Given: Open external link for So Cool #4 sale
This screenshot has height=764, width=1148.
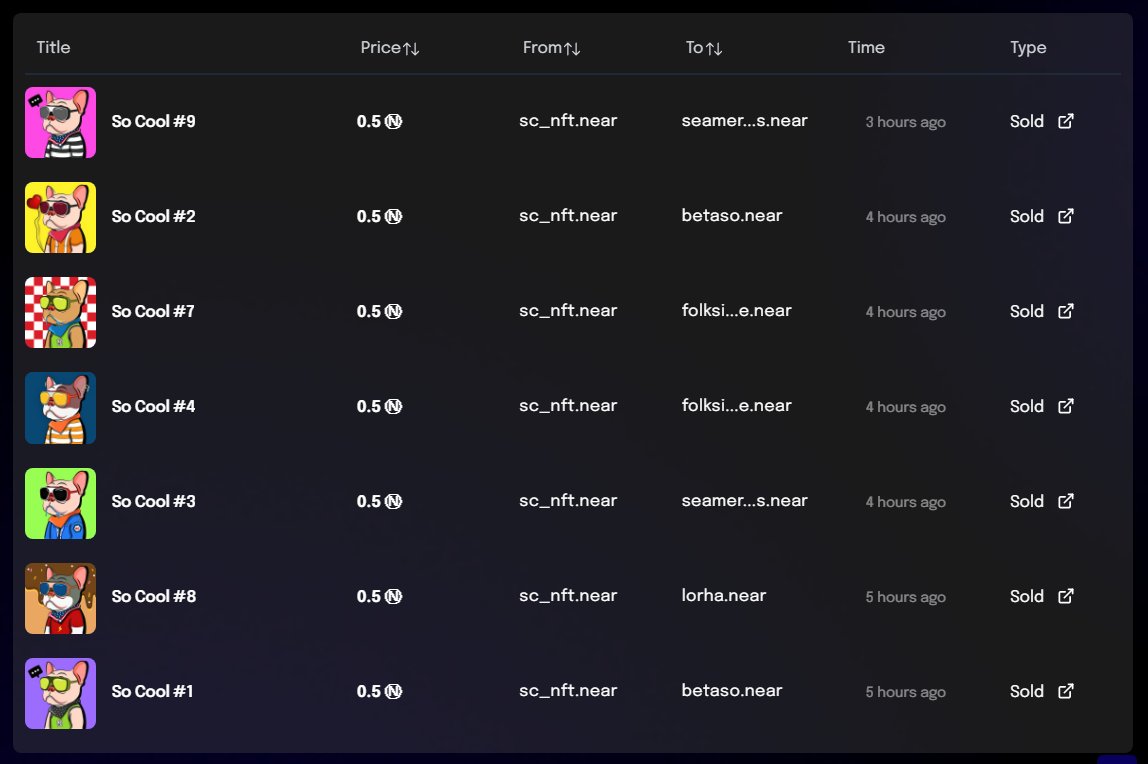Looking at the screenshot, I should pos(1065,406).
